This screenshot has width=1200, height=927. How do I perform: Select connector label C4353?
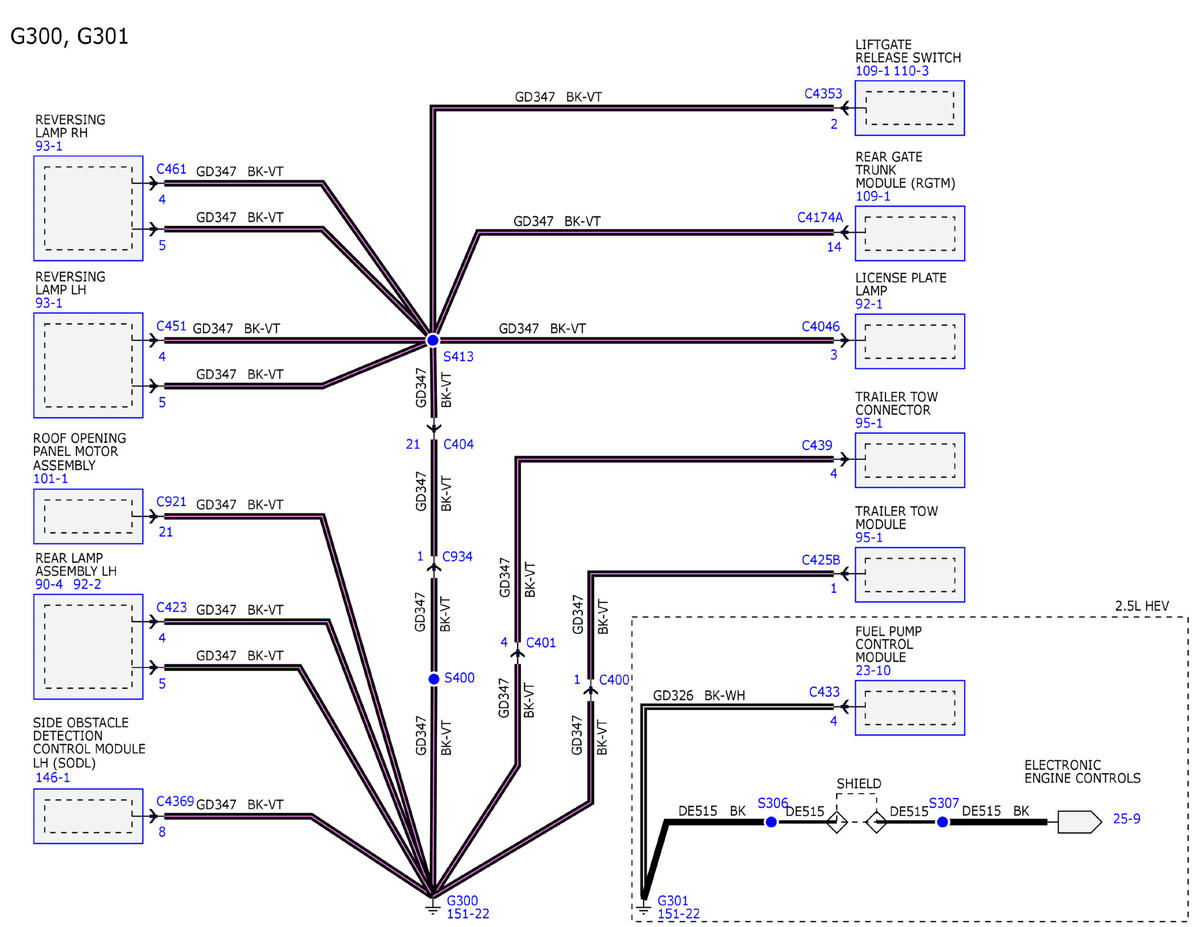tap(824, 93)
